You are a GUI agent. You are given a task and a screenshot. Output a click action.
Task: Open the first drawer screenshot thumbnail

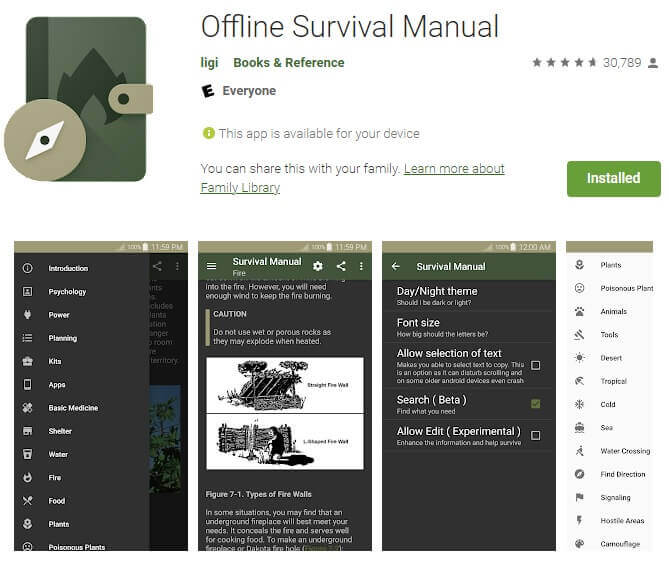[101, 396]
